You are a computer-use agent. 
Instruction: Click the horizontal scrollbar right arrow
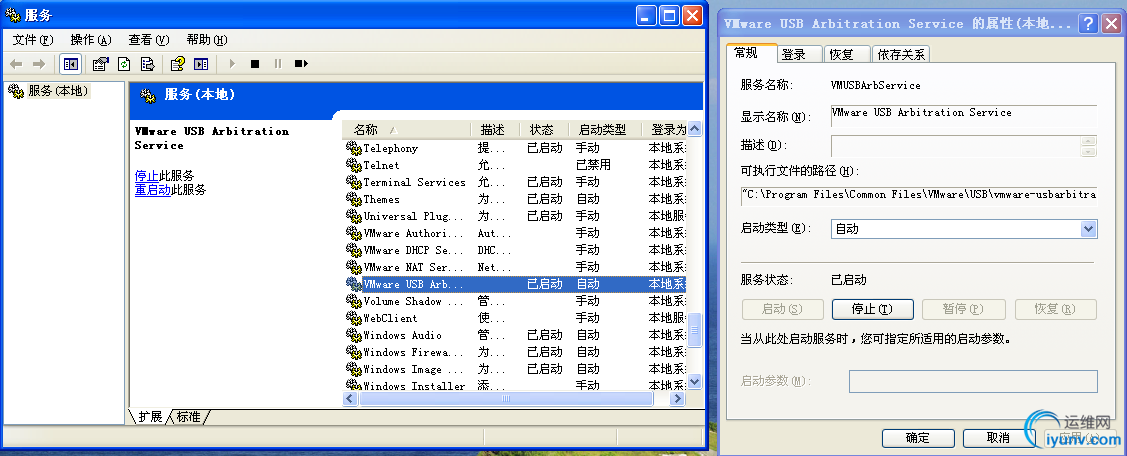pos(677,398)
